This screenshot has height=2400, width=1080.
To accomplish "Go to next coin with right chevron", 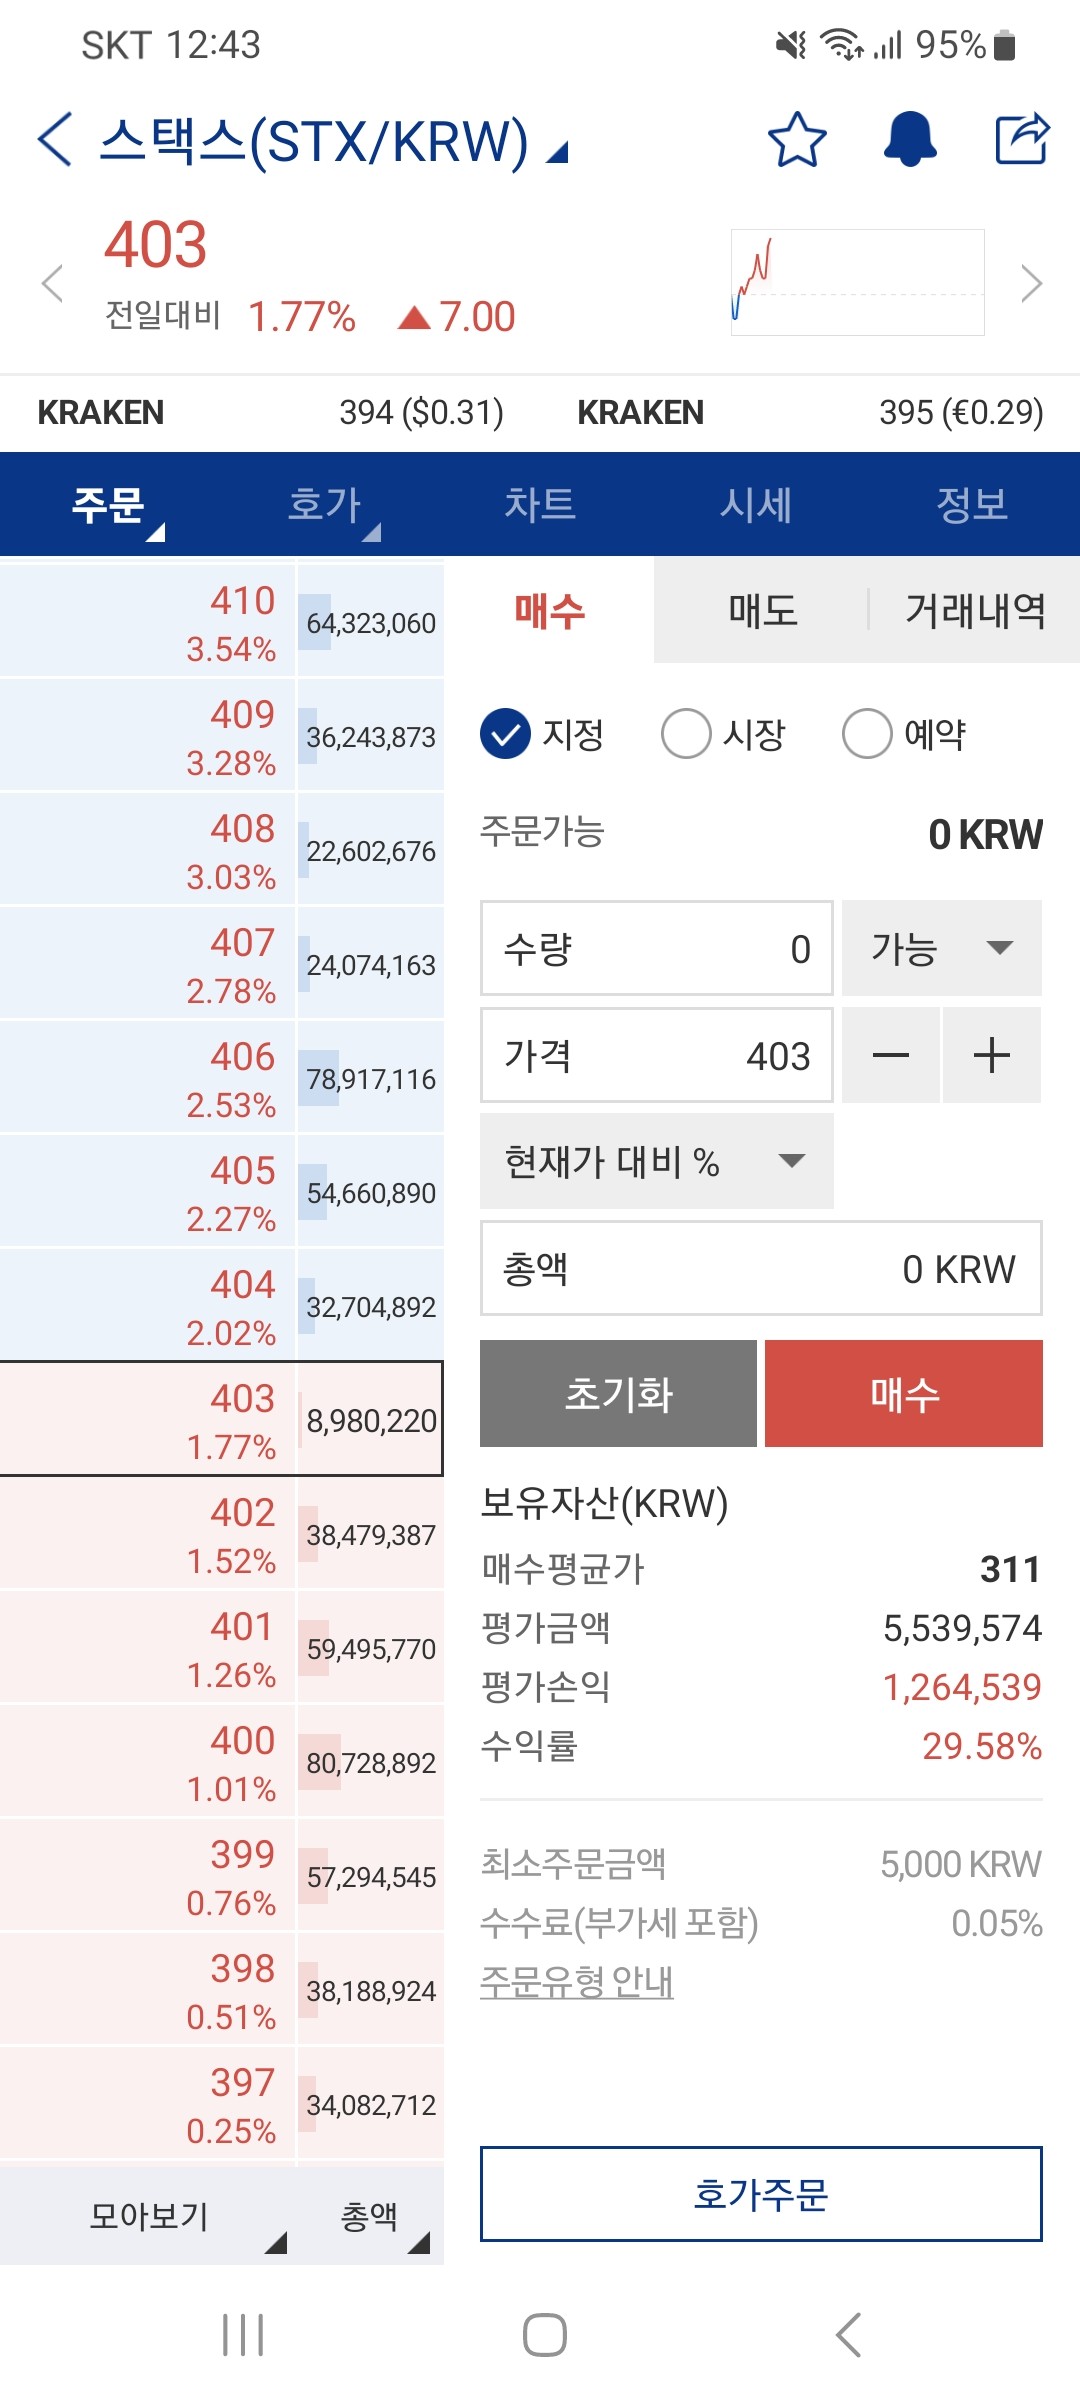I will click(1032, 284).
